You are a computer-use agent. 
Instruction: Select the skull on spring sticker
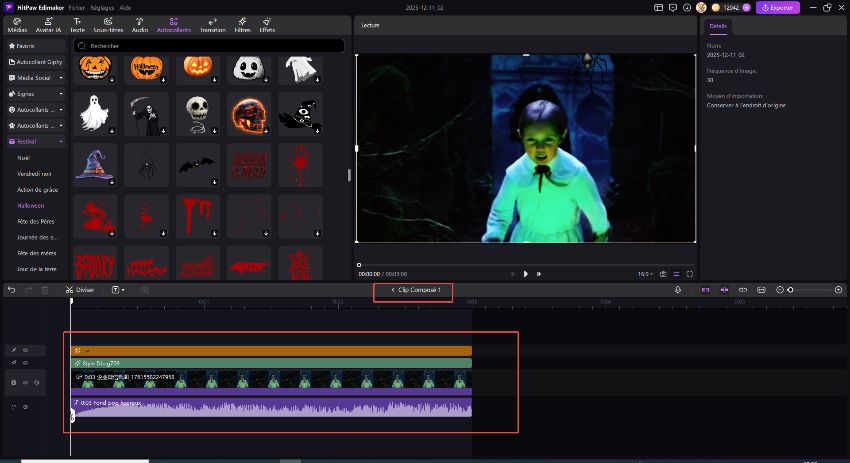[x=198, y=114]
